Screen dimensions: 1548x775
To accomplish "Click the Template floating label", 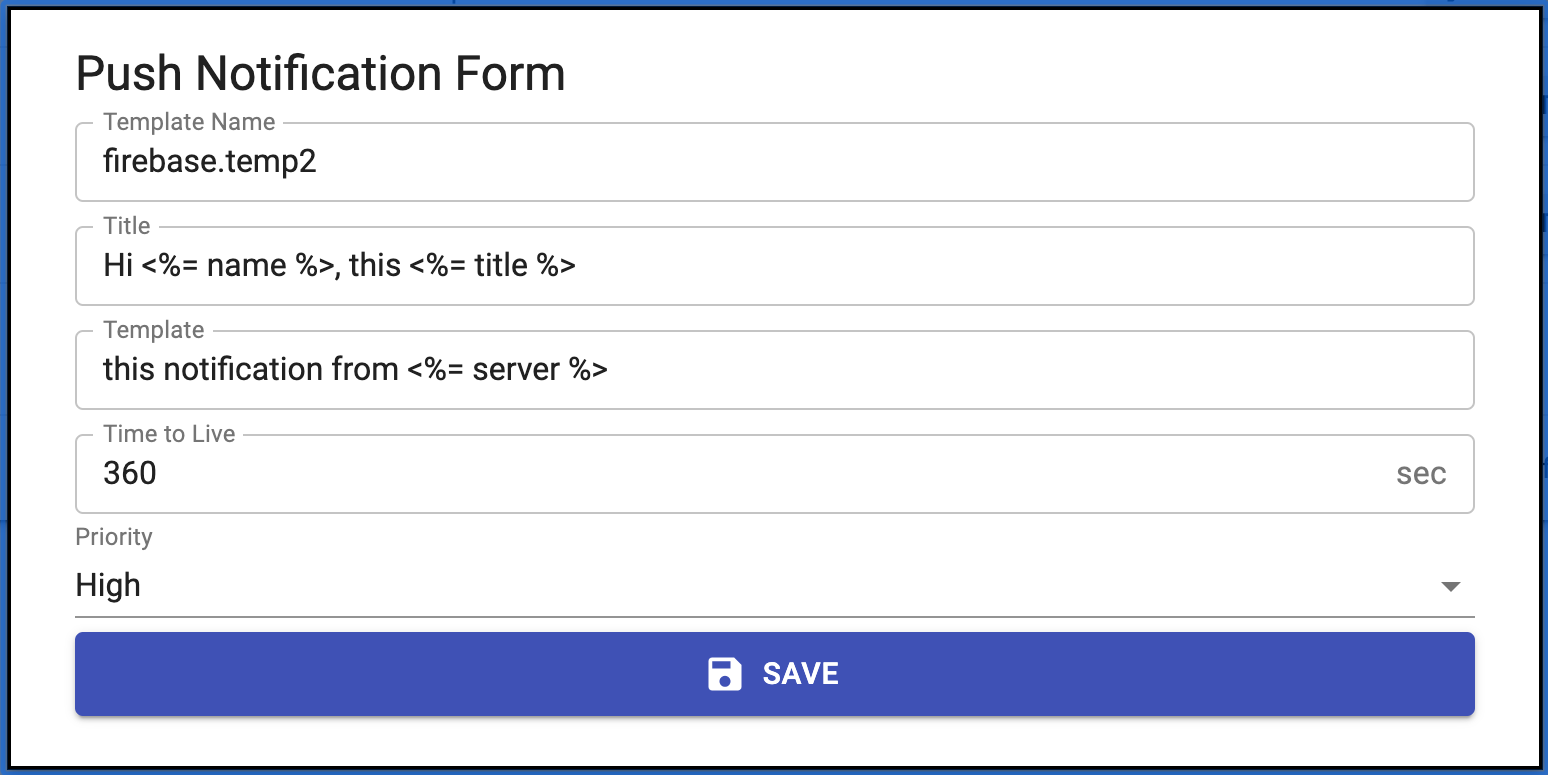I will (153, 330).
